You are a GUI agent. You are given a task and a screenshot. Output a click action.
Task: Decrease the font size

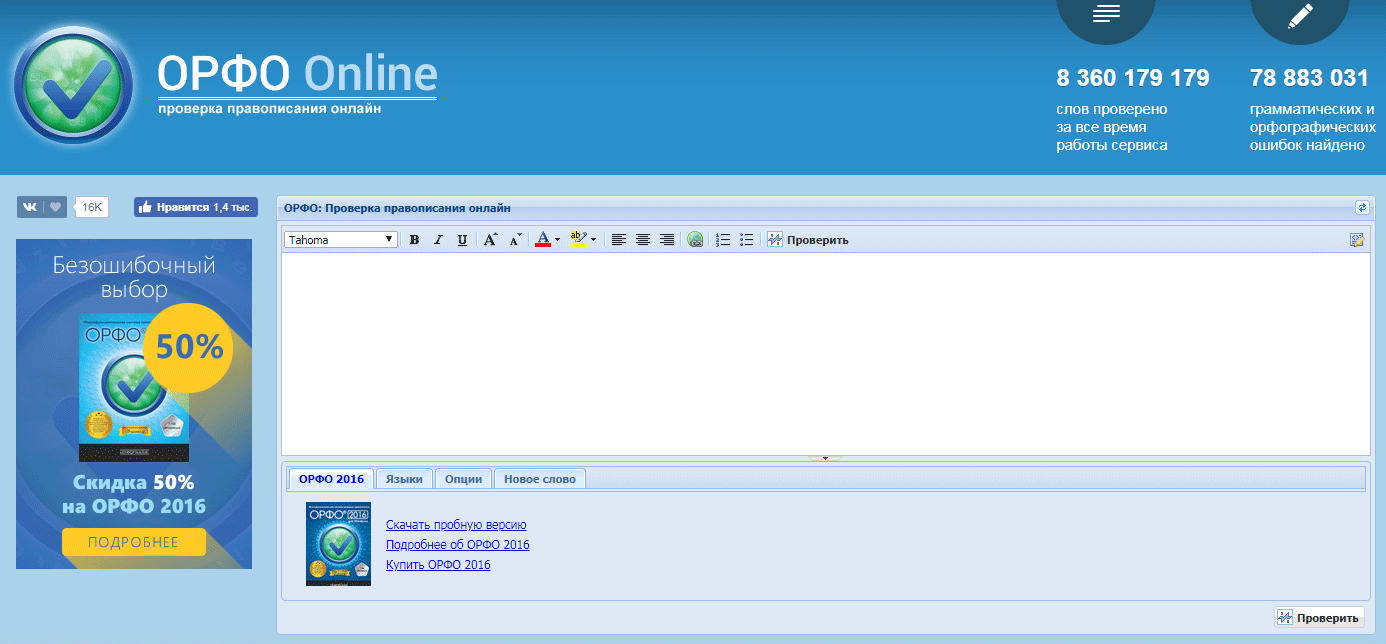click(515, 240)
